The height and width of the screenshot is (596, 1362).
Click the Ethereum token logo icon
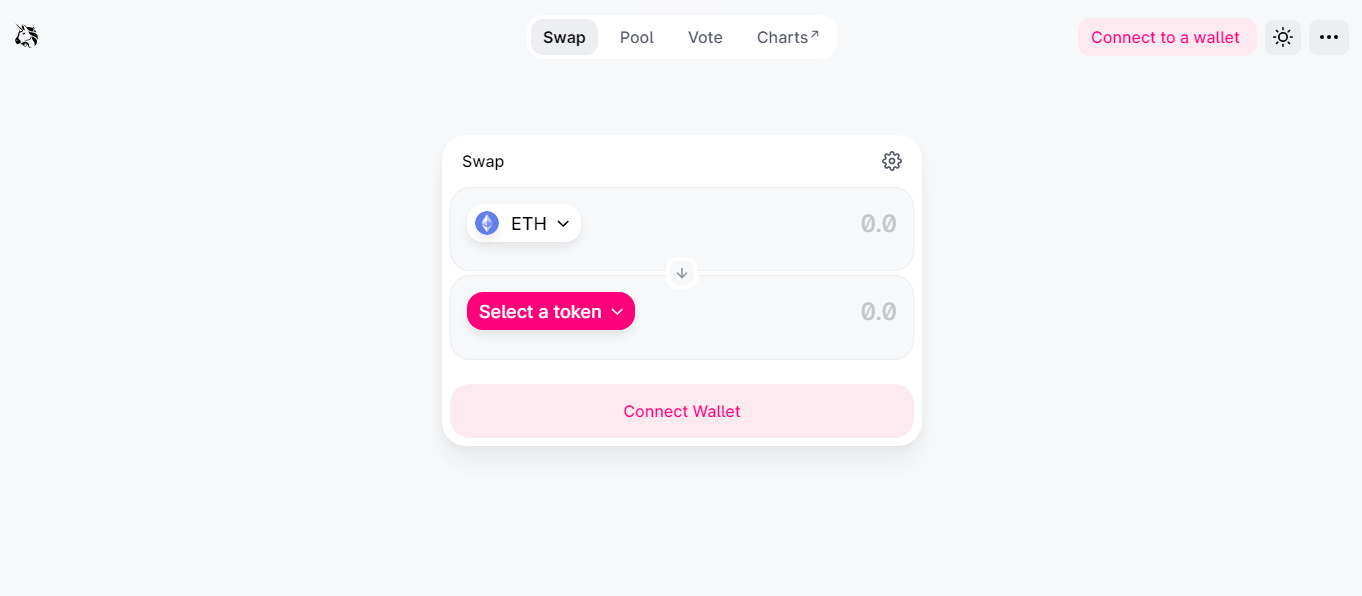pyautogui.click(x=487, y=223)
